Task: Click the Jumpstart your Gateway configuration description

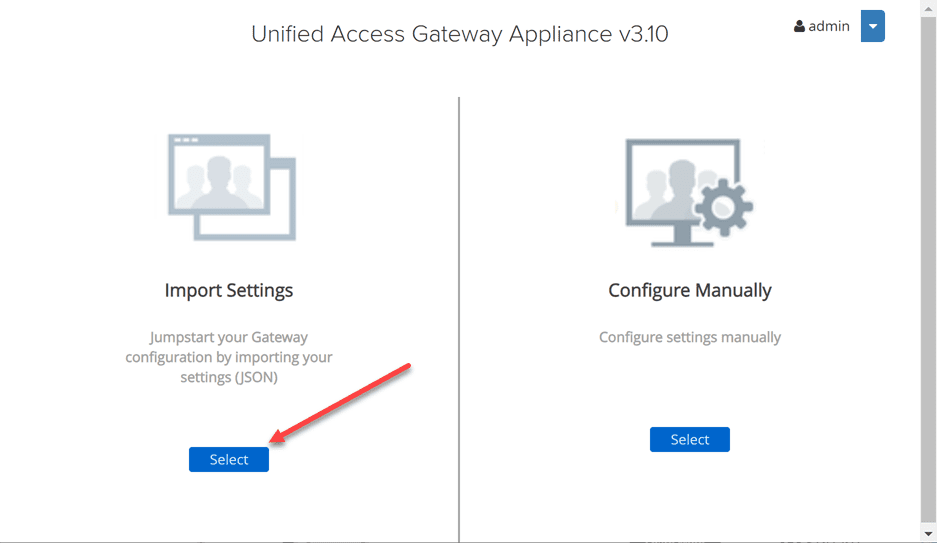Action: [229, 357]
